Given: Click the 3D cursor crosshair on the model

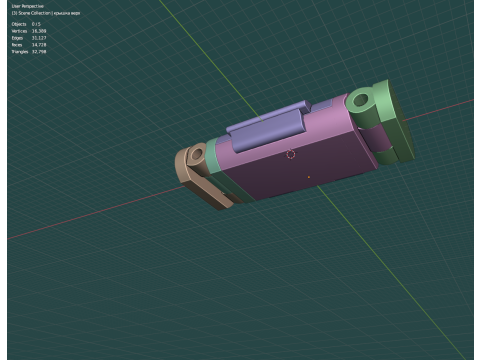Looking at the screenshot, I should (291, 154).
